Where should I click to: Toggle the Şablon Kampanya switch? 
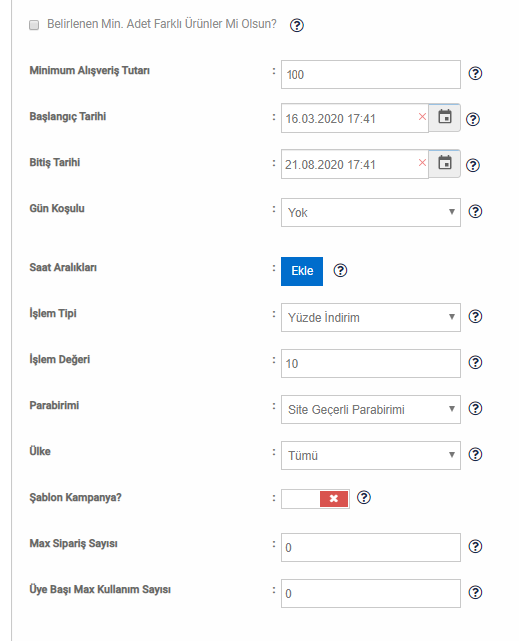(315, 498)
